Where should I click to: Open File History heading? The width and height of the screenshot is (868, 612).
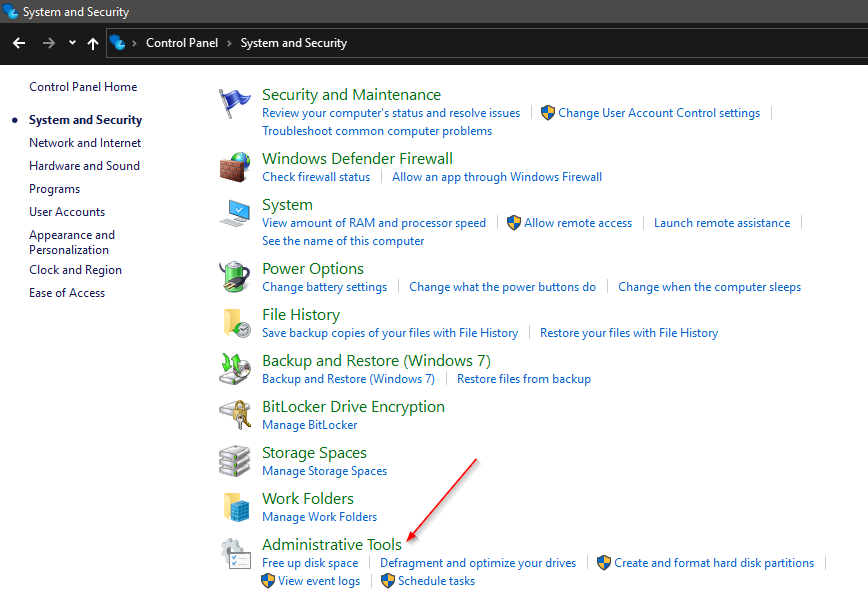301,315
